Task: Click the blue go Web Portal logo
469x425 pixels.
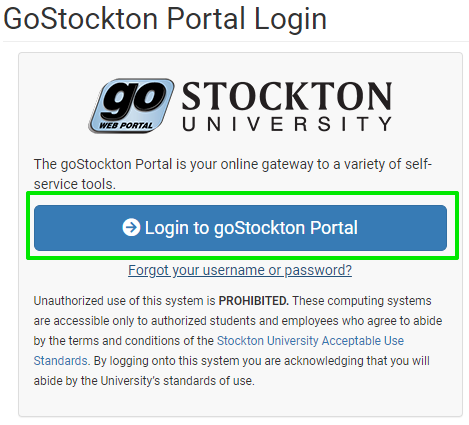Action: 131,106
